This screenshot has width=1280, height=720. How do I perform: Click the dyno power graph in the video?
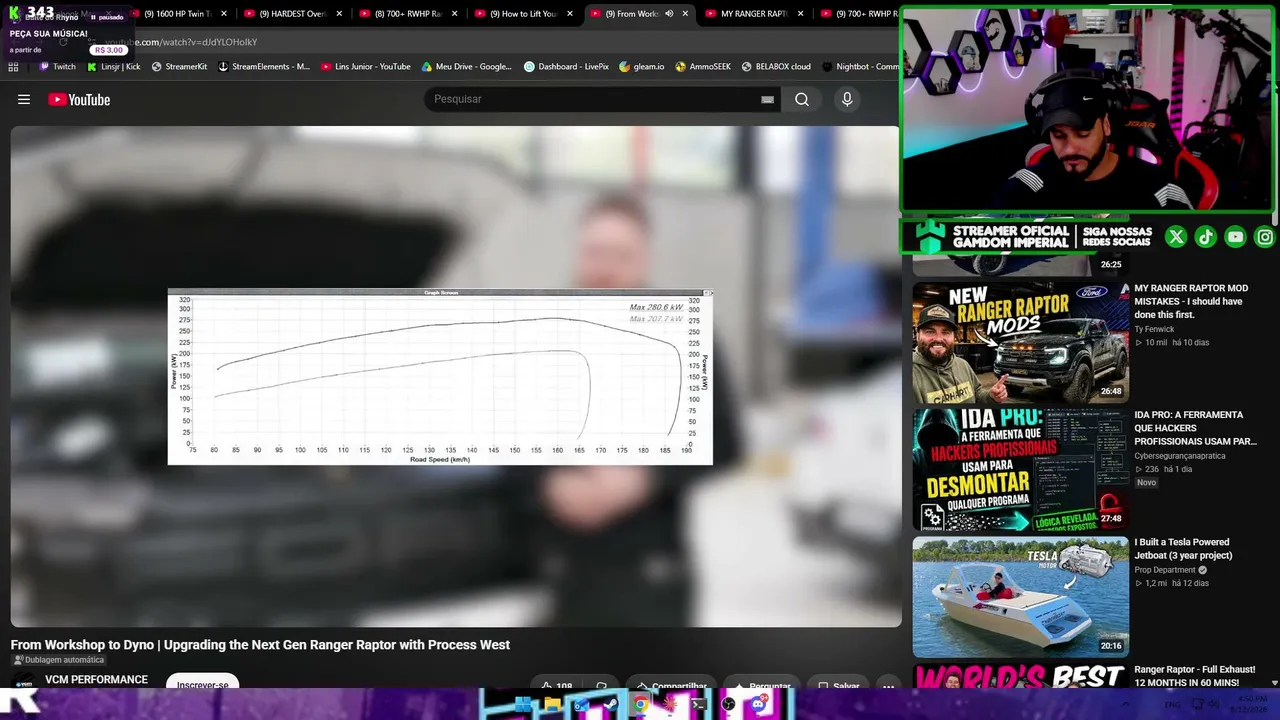tap(440, 377)
